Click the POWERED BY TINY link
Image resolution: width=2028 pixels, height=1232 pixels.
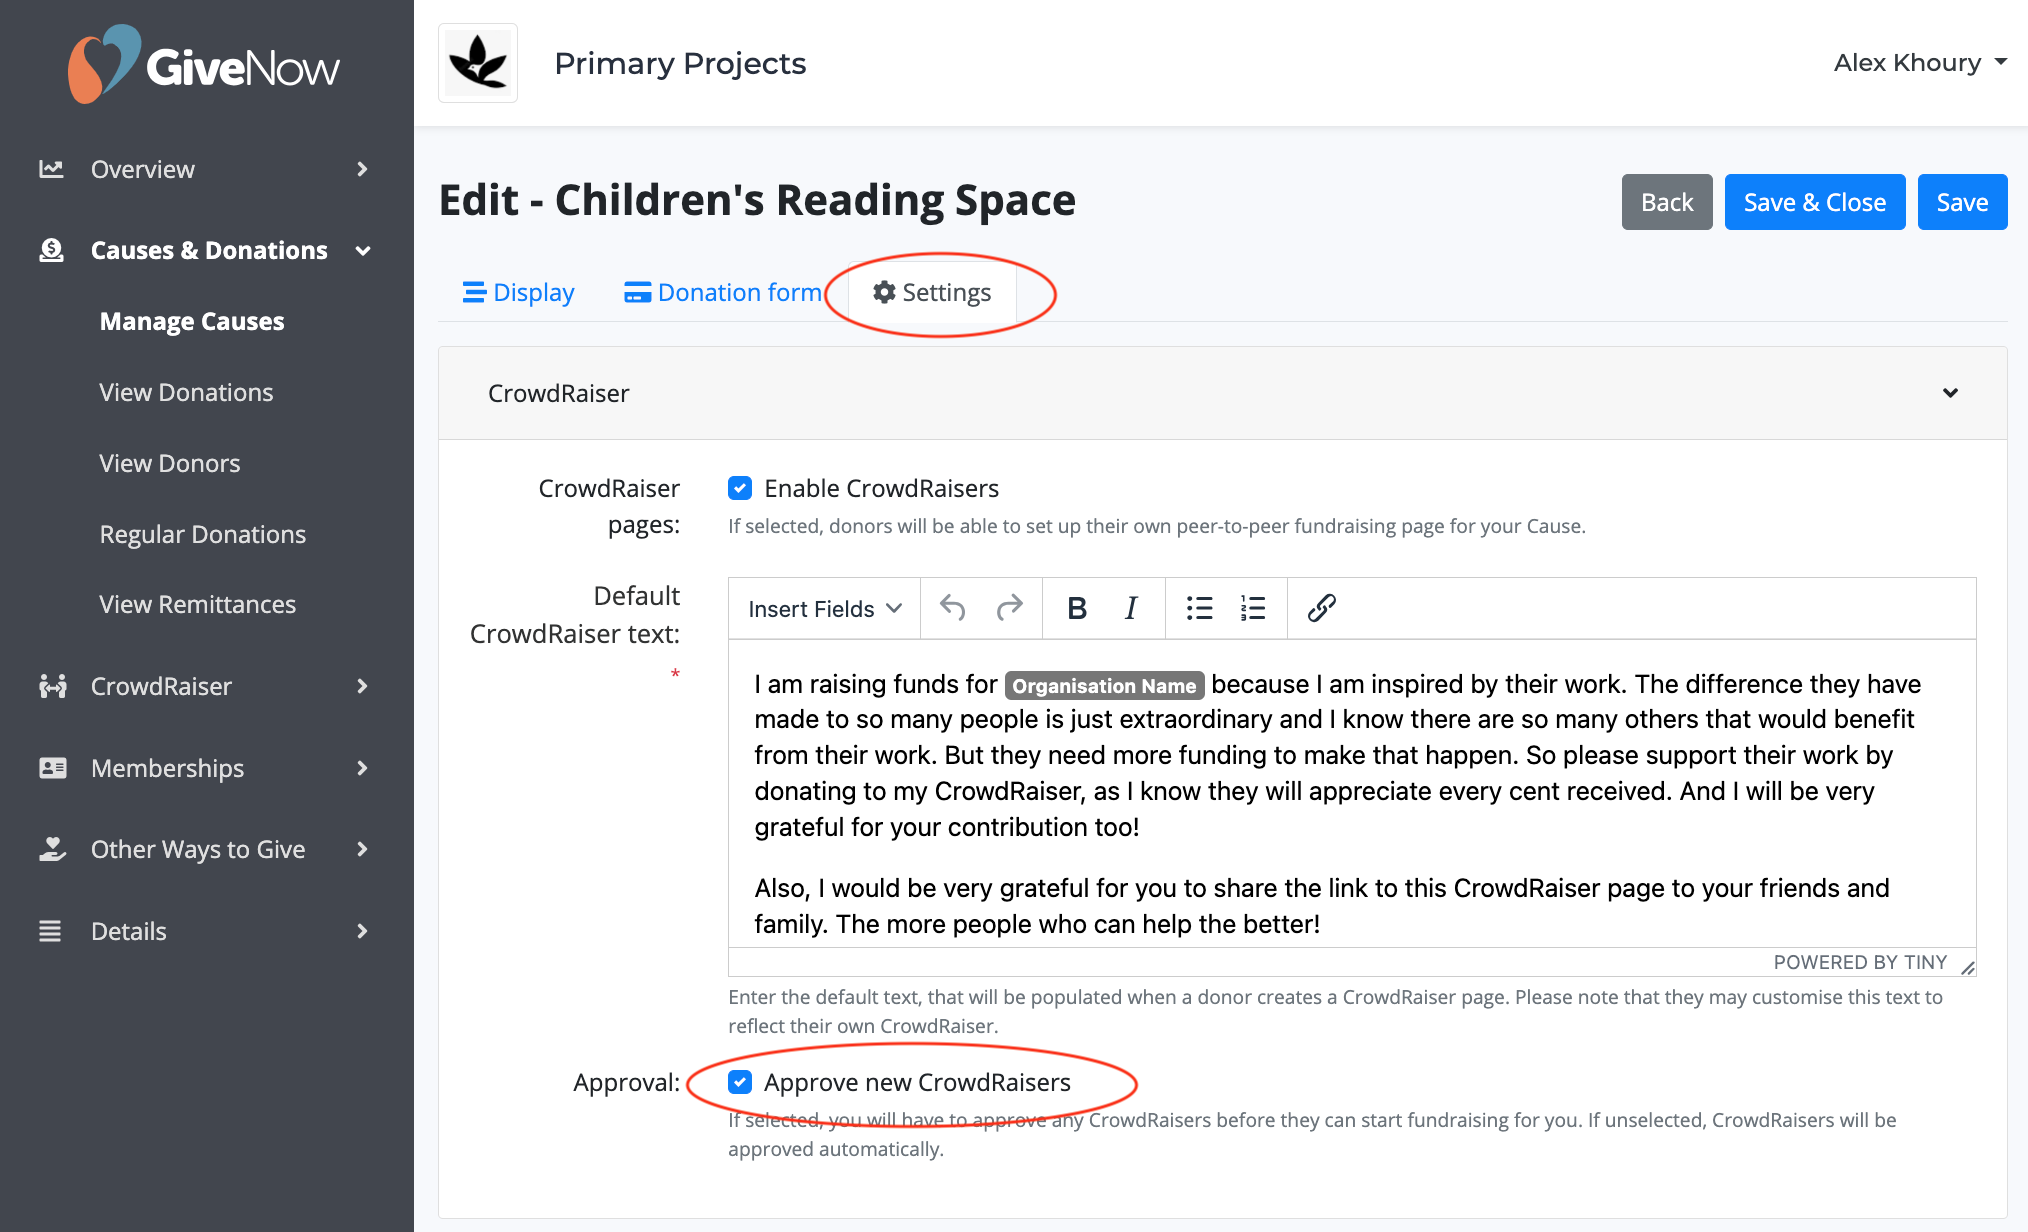point(1860,962)
